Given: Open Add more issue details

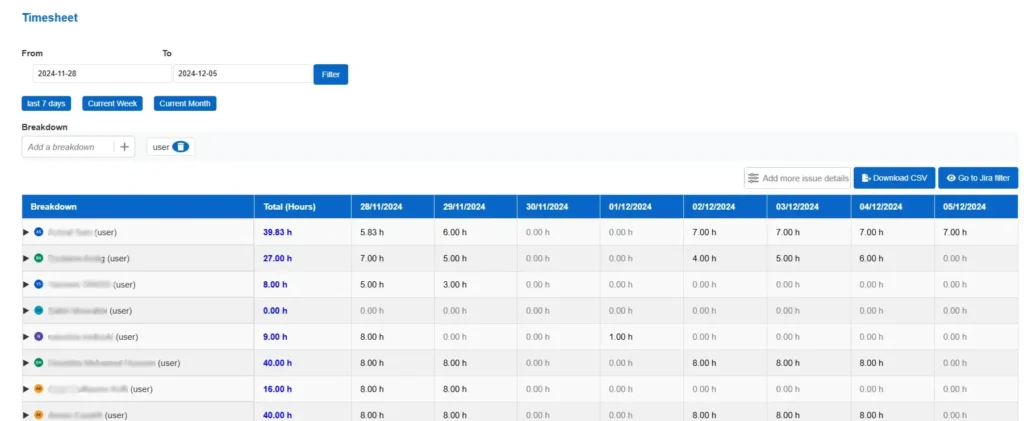Looking at the screenshot, I should tap(797, 178).
